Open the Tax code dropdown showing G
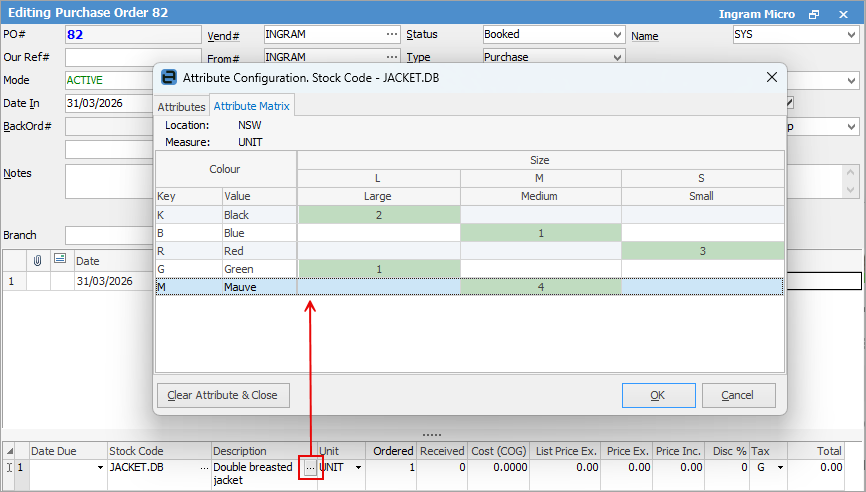 click(779, 467)
